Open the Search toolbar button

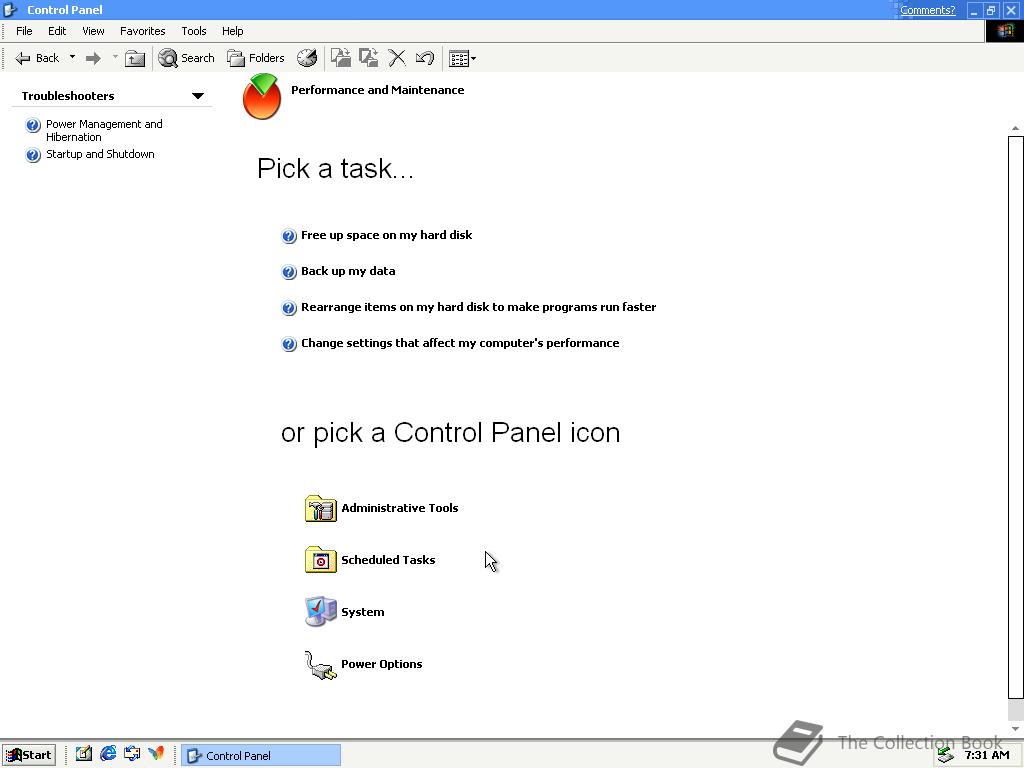(x=187, y=58)
